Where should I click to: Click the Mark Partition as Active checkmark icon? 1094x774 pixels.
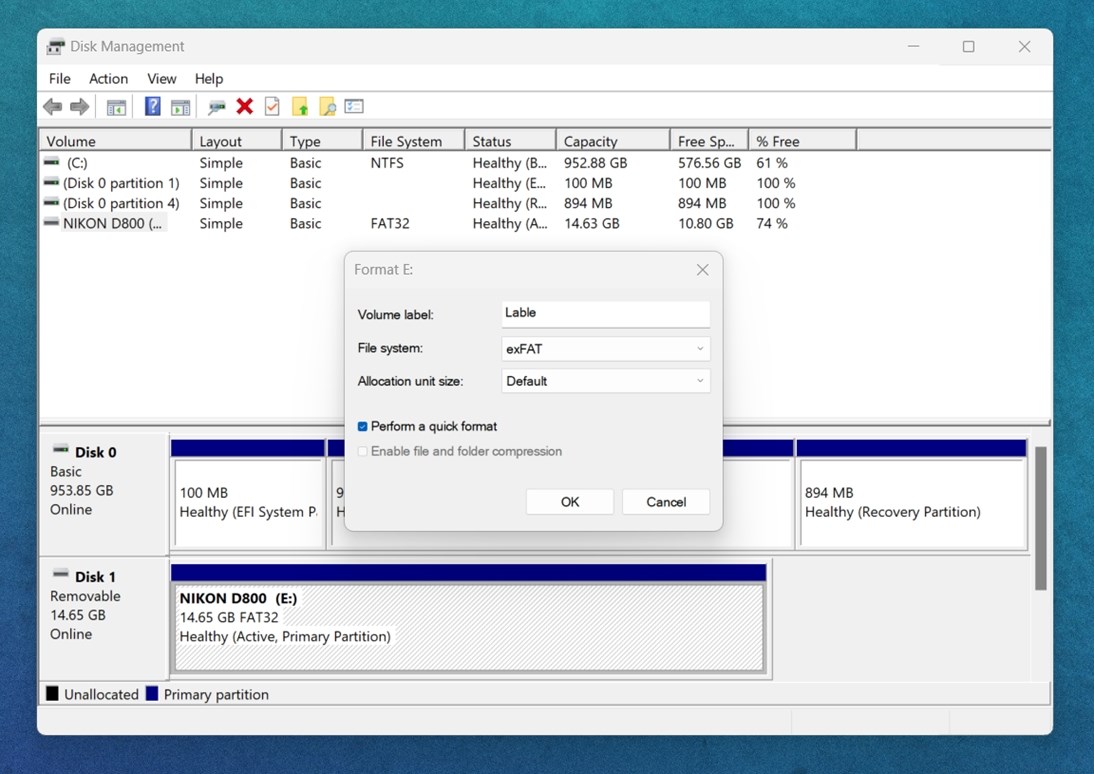click(x=272, y=106)
